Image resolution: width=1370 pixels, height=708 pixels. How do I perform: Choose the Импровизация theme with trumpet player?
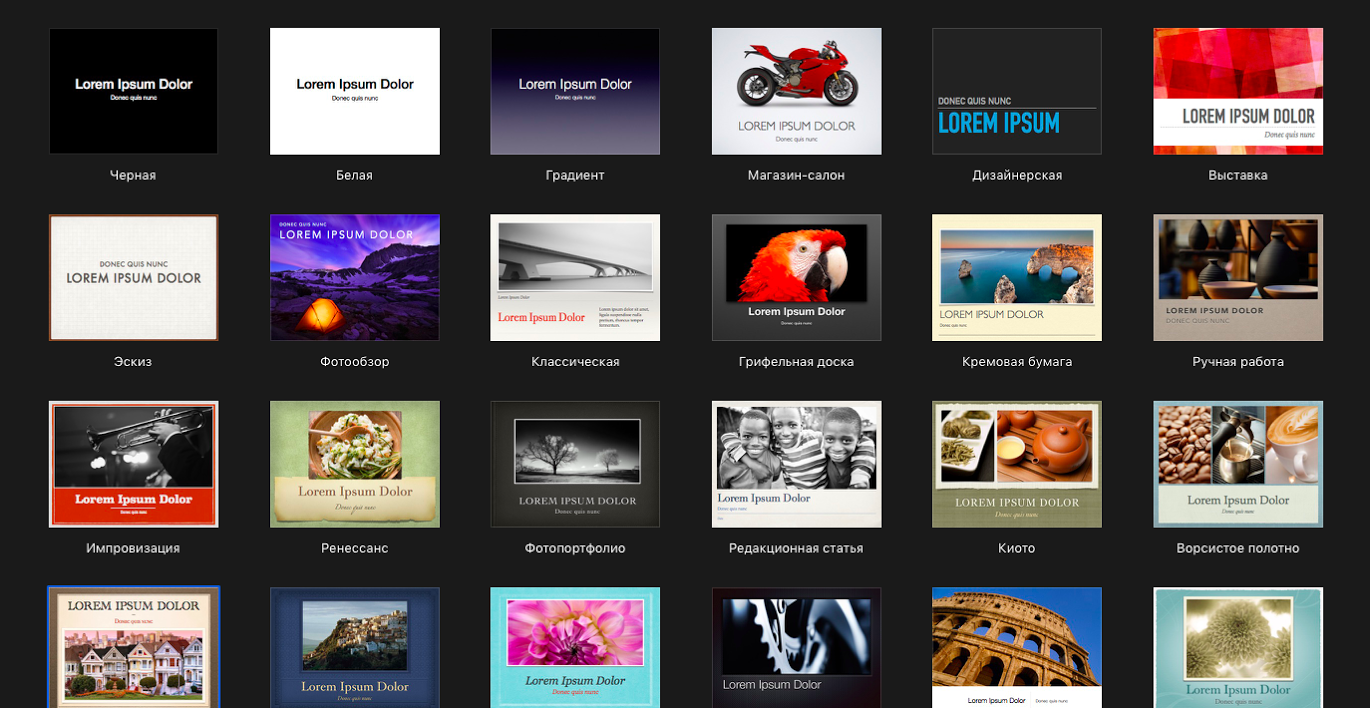pos(133,464)
